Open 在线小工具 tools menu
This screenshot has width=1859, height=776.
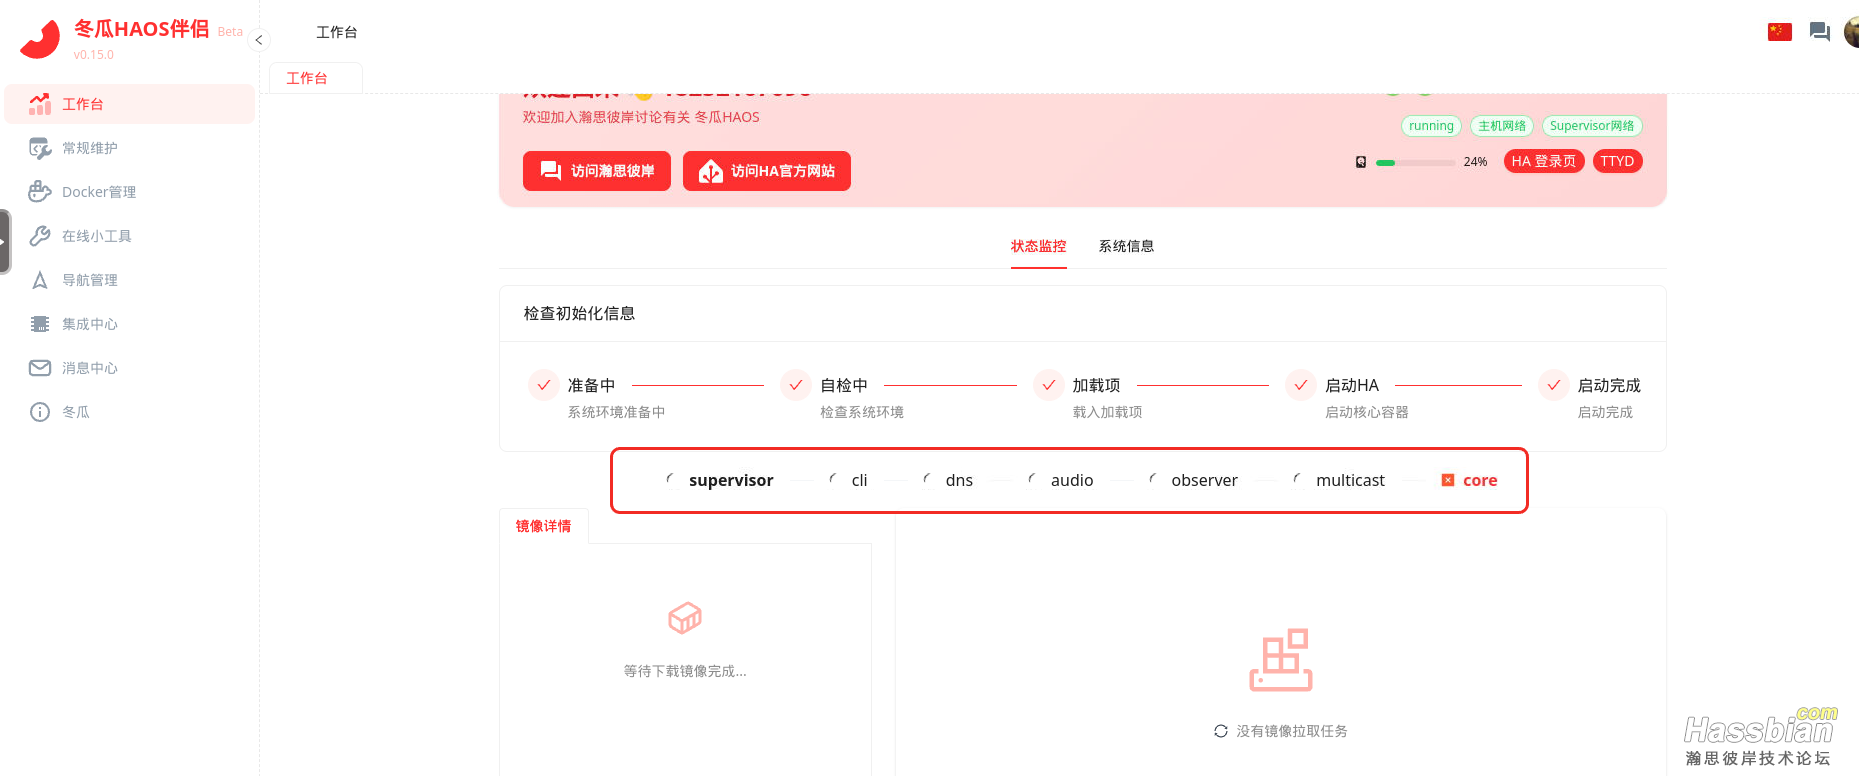pyautogui.click(x=130, y=236)
